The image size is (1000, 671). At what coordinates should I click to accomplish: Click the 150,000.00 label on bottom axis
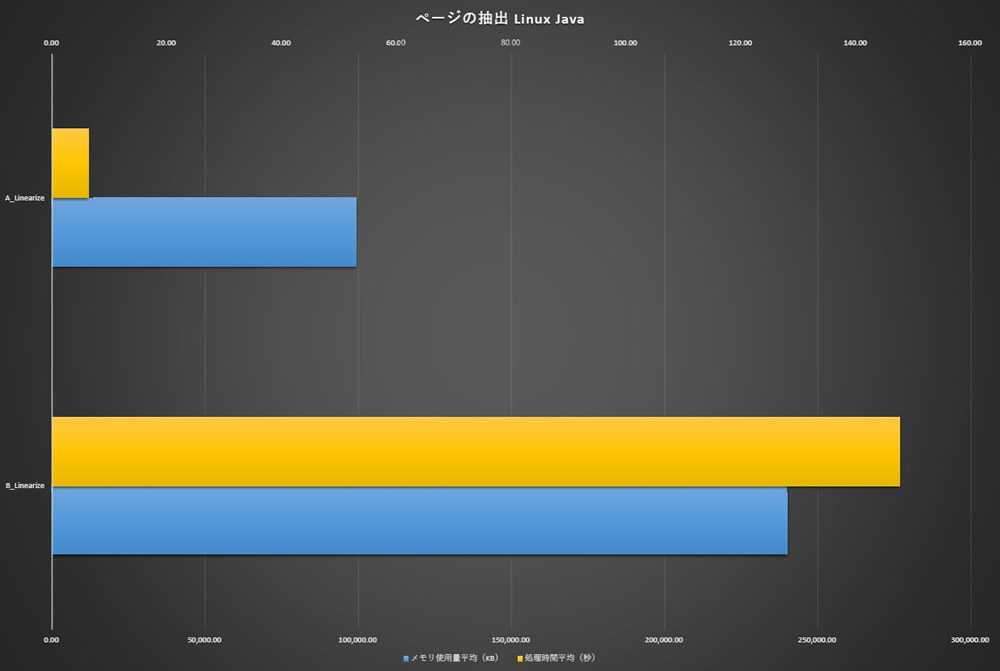point(510,639)
